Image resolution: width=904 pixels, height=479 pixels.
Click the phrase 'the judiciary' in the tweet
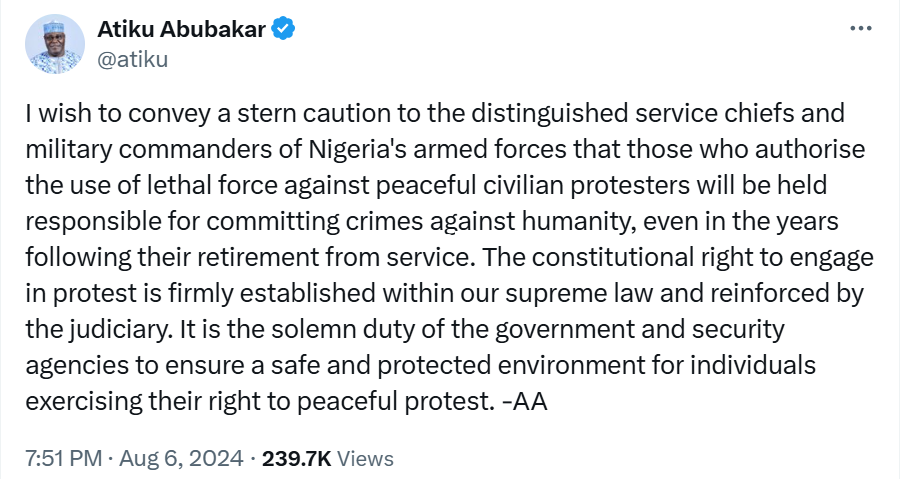[x=98, y=330]
